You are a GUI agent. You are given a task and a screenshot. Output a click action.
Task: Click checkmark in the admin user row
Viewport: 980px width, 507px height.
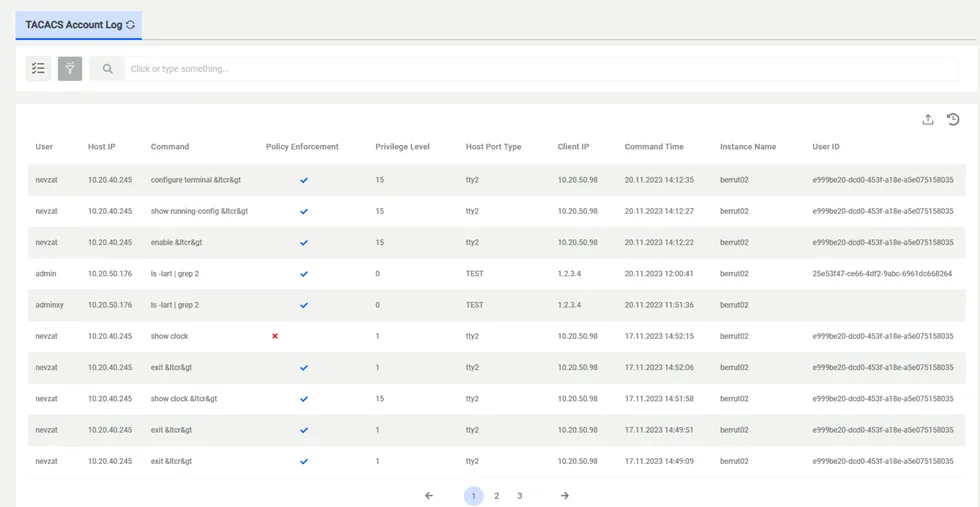click(x=304, y=274)
